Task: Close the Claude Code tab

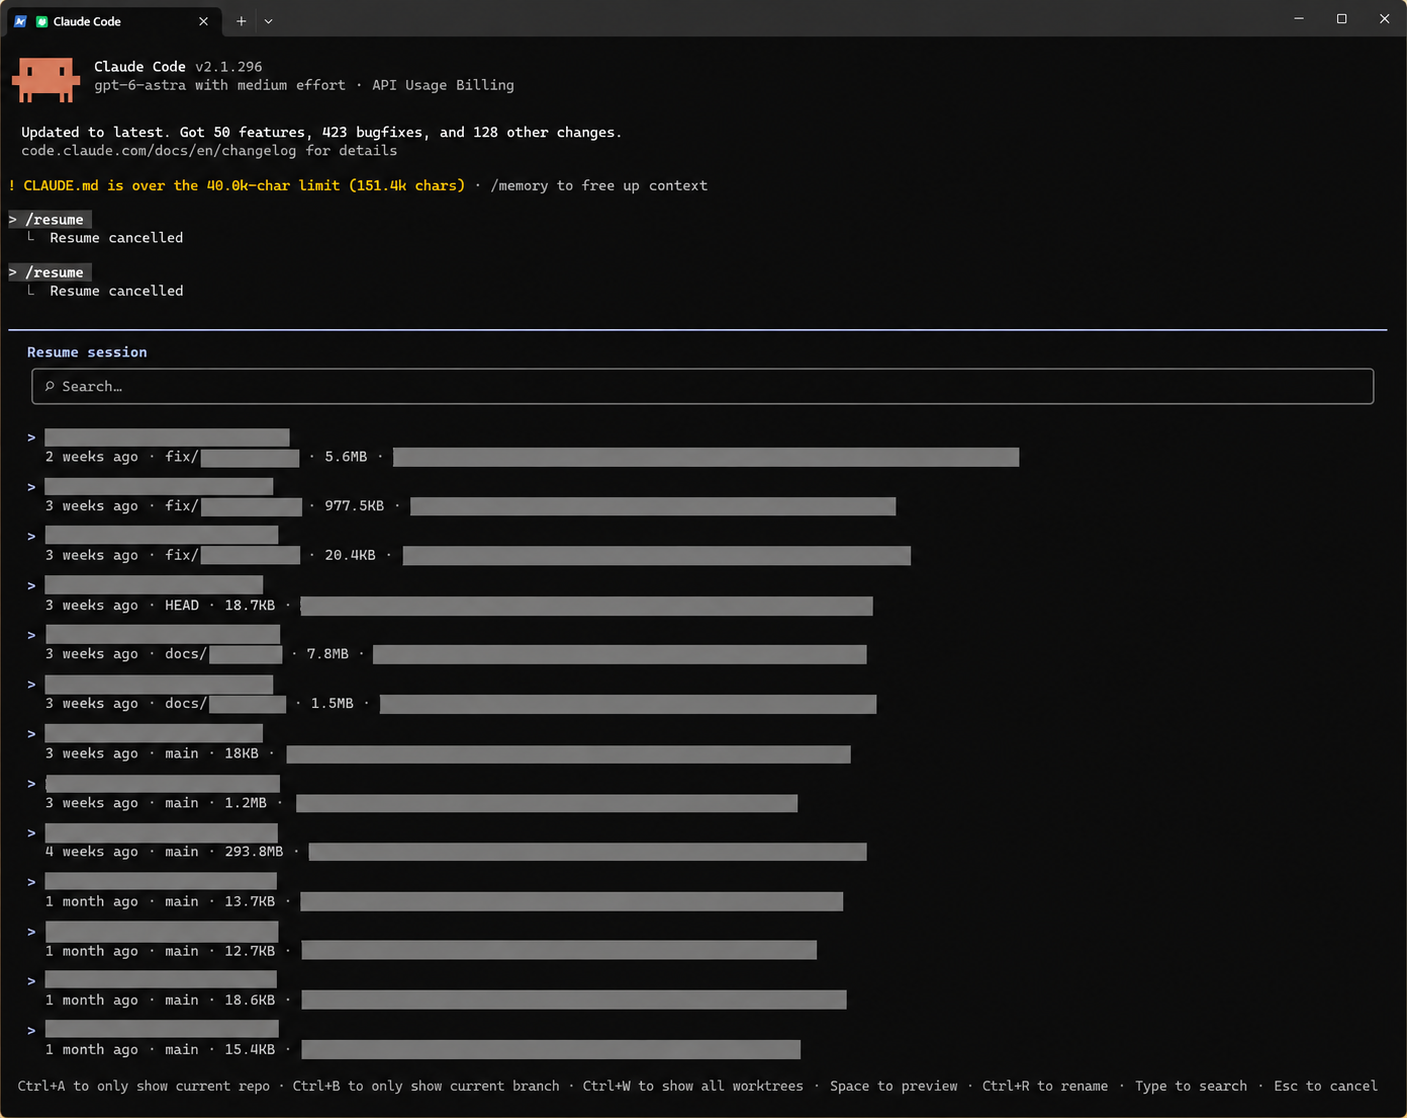Action: pyautogui.click(x=204, y=21)
